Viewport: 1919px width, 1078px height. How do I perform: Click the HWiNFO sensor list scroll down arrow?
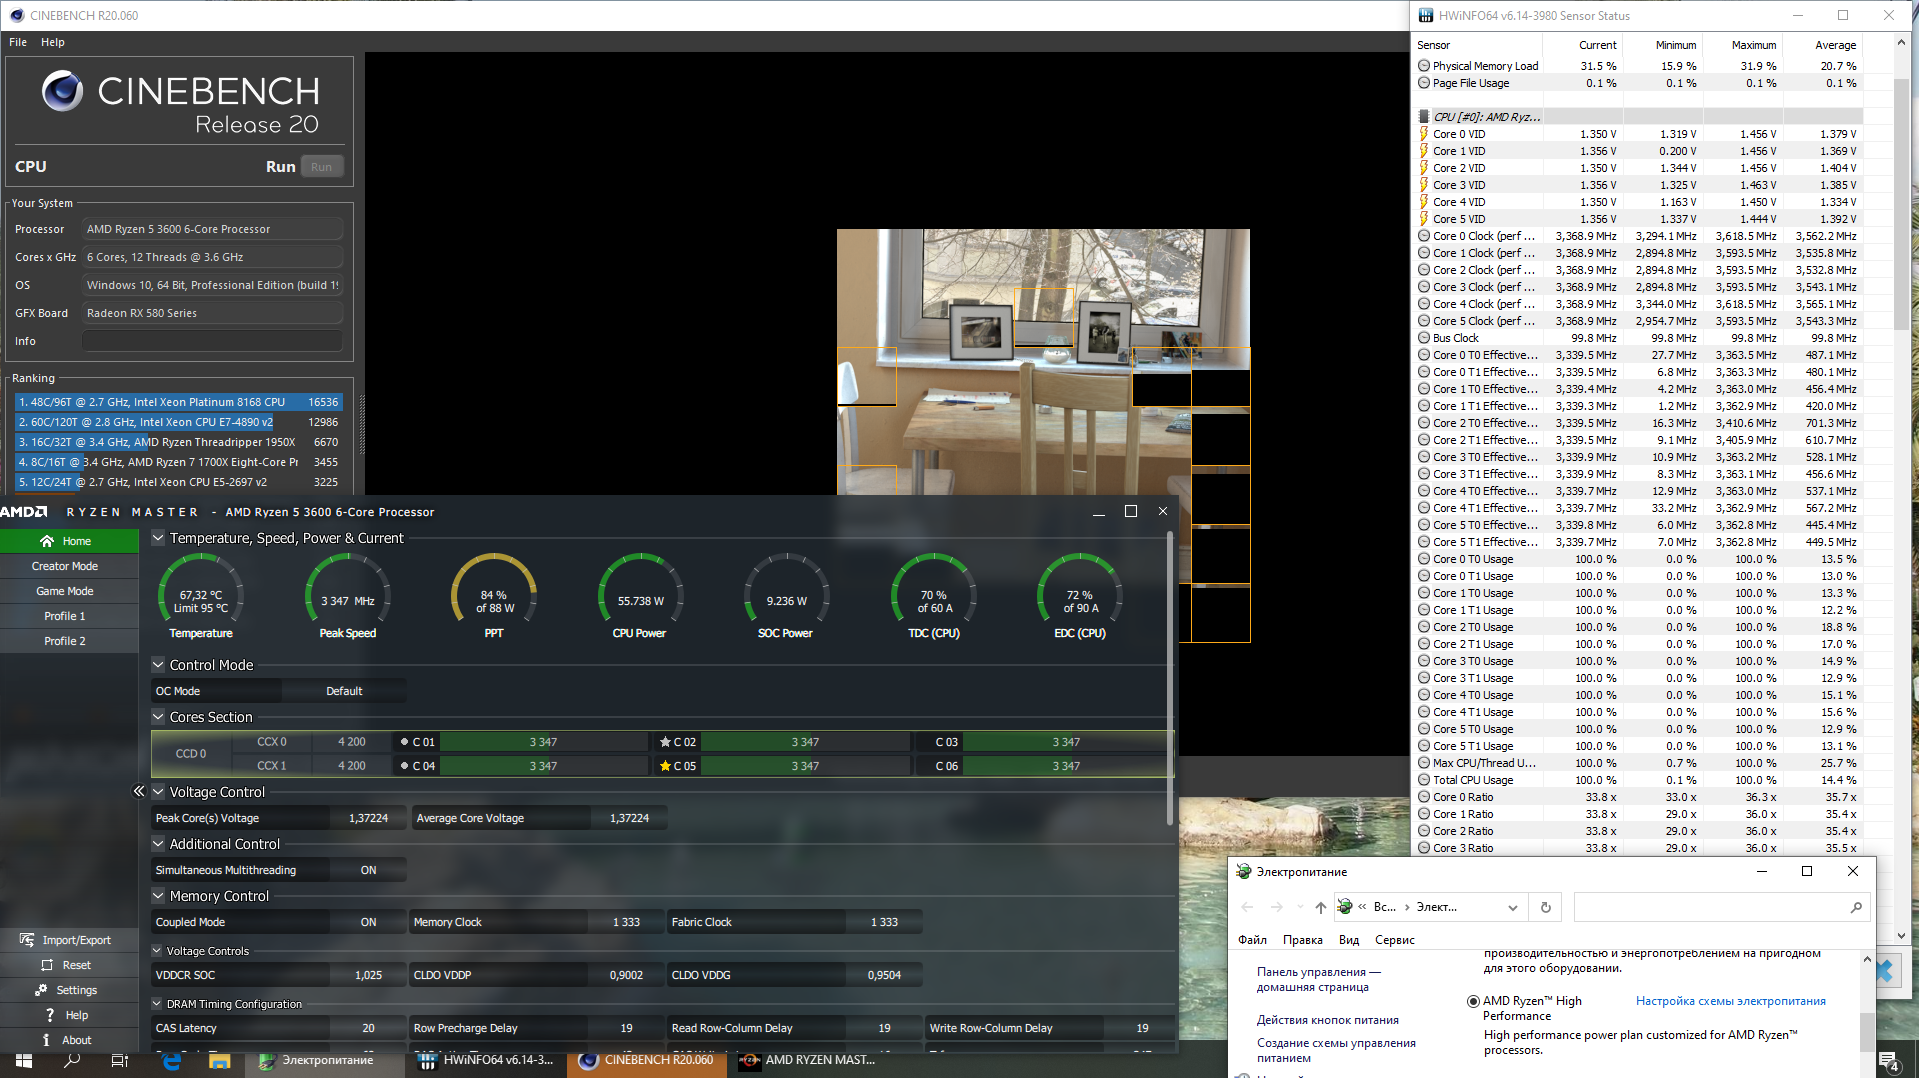pyautogui.click(x=1901, y=936)
